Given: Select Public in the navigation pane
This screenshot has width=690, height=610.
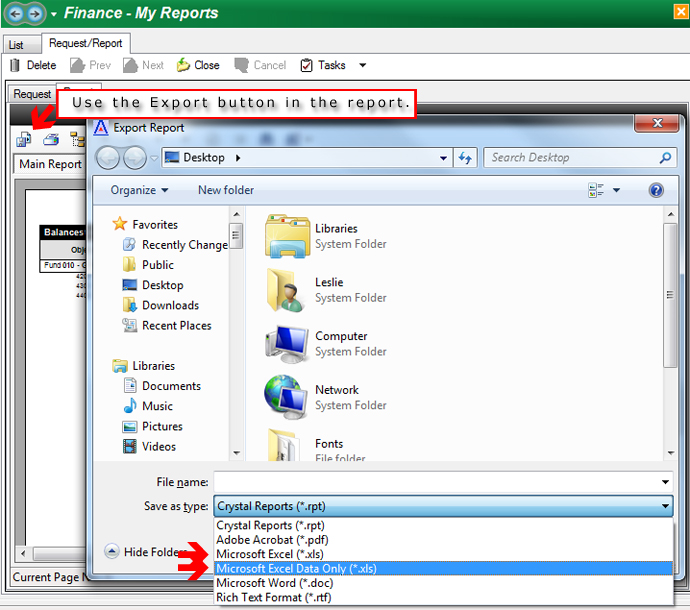Looking at the screenshot, I should [148, 265].
